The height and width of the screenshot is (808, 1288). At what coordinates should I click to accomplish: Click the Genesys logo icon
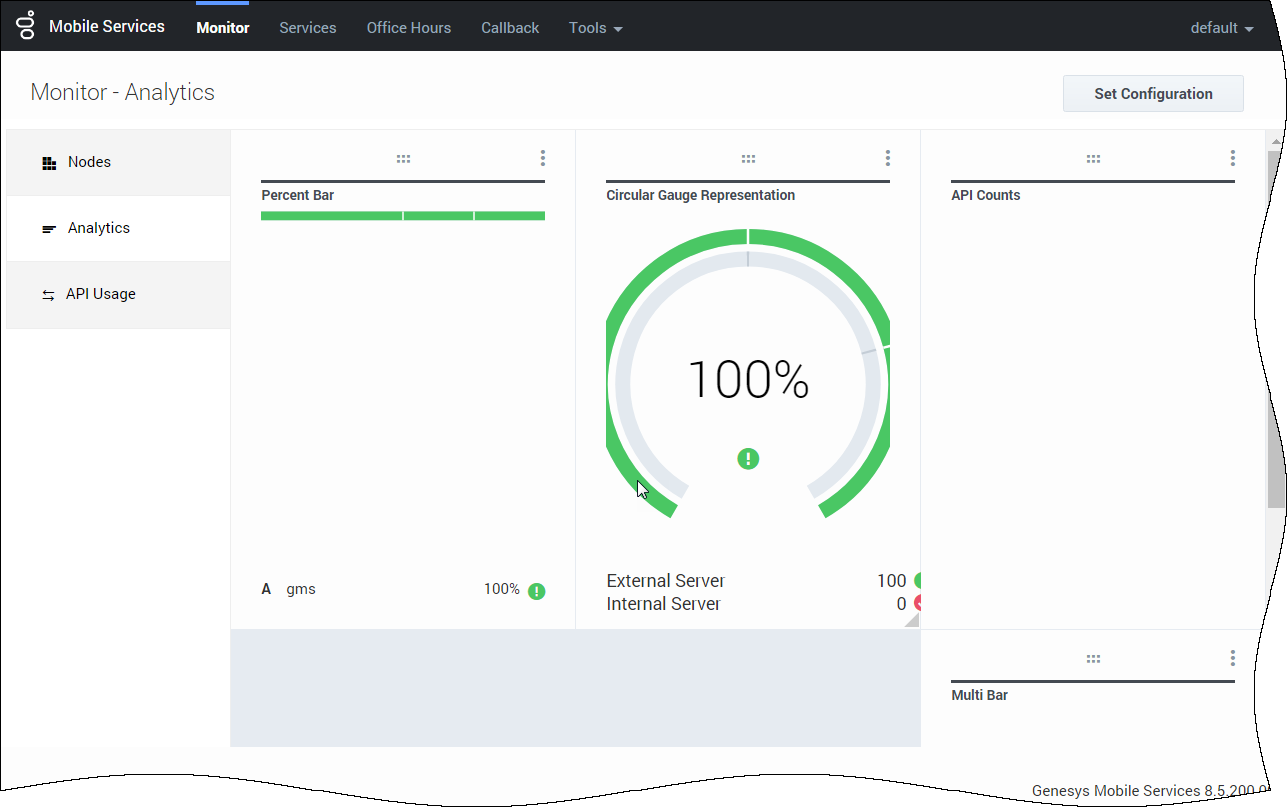26,26
